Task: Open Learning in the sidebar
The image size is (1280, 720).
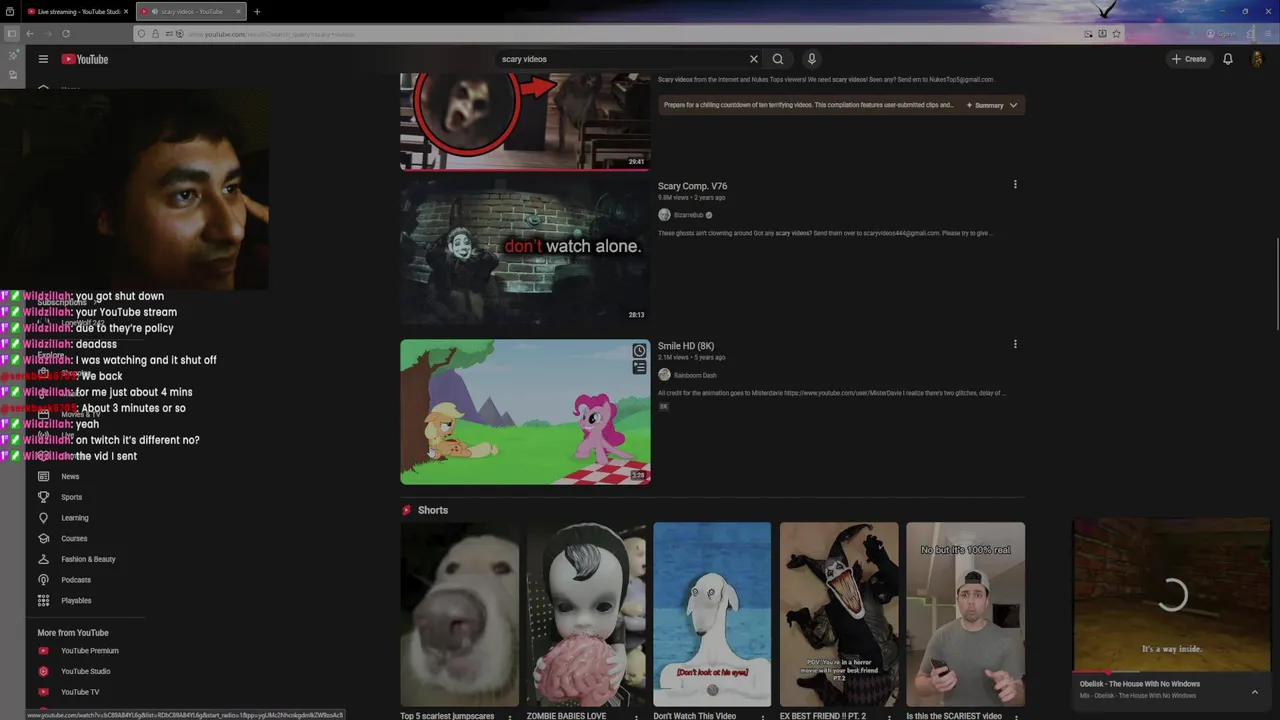Action: (75, 518)
